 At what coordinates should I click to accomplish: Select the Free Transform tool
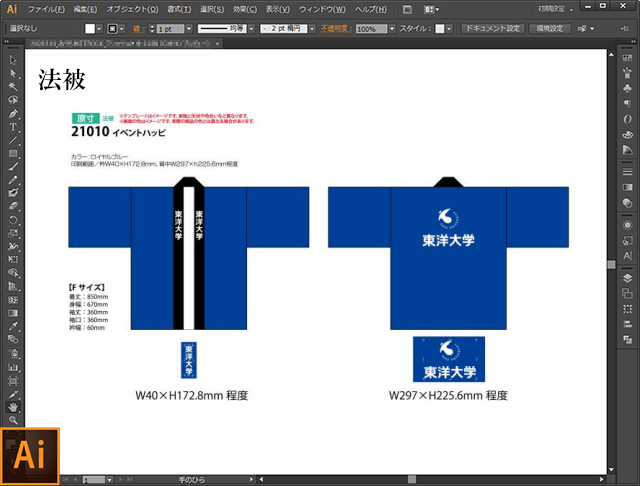(13, 260)
